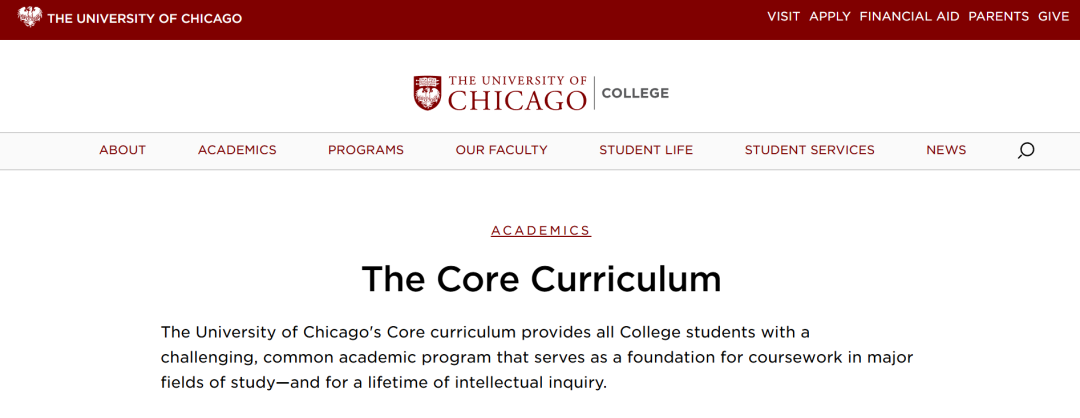Click the CHICAGO wordmark in header logo
1080x418 pixels.
pos(517,100)
